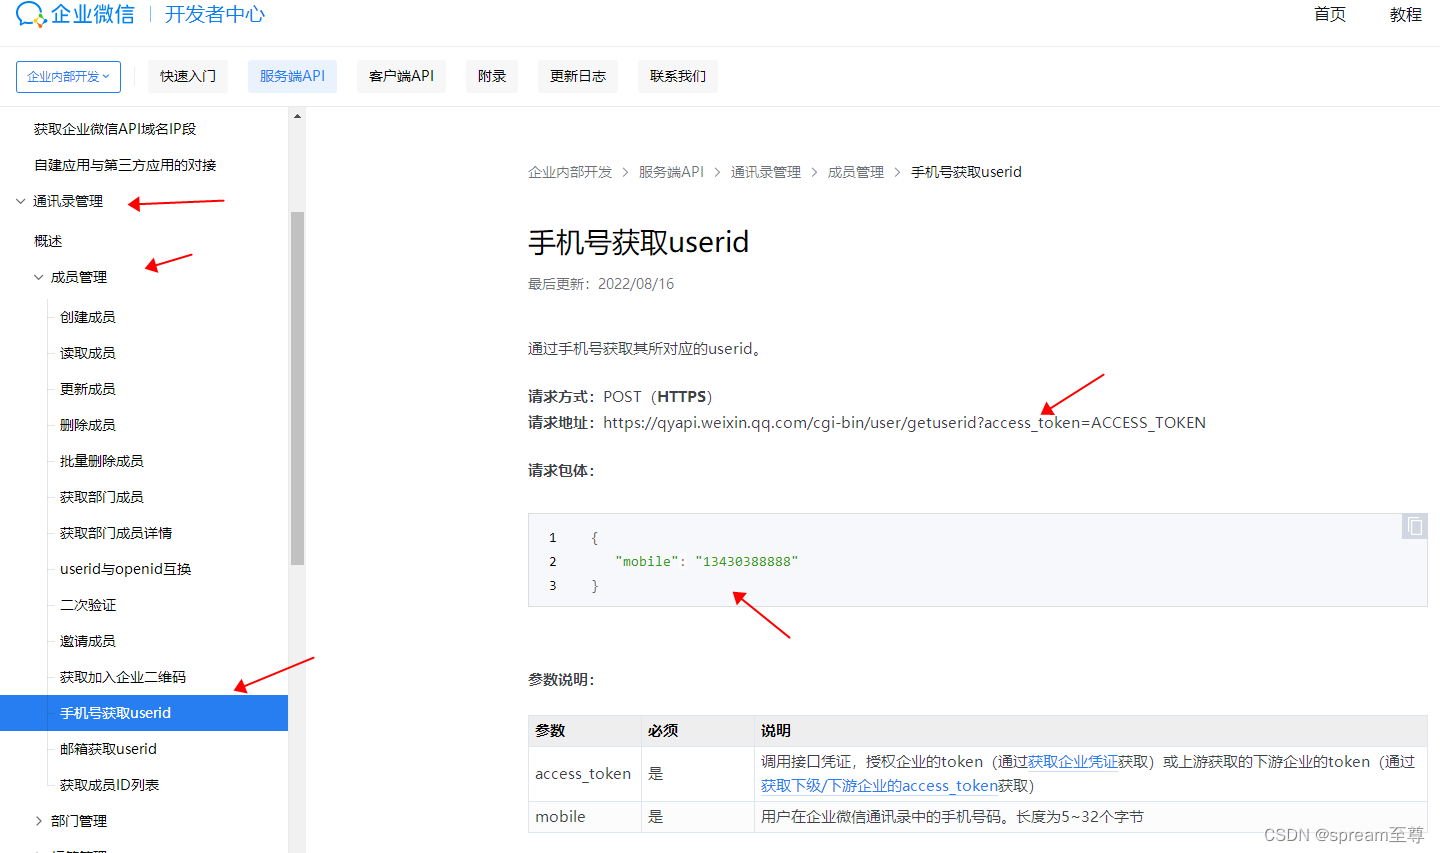Open the 创建成员 page
The image size is (1440, 853).
(x=88, y=317)
